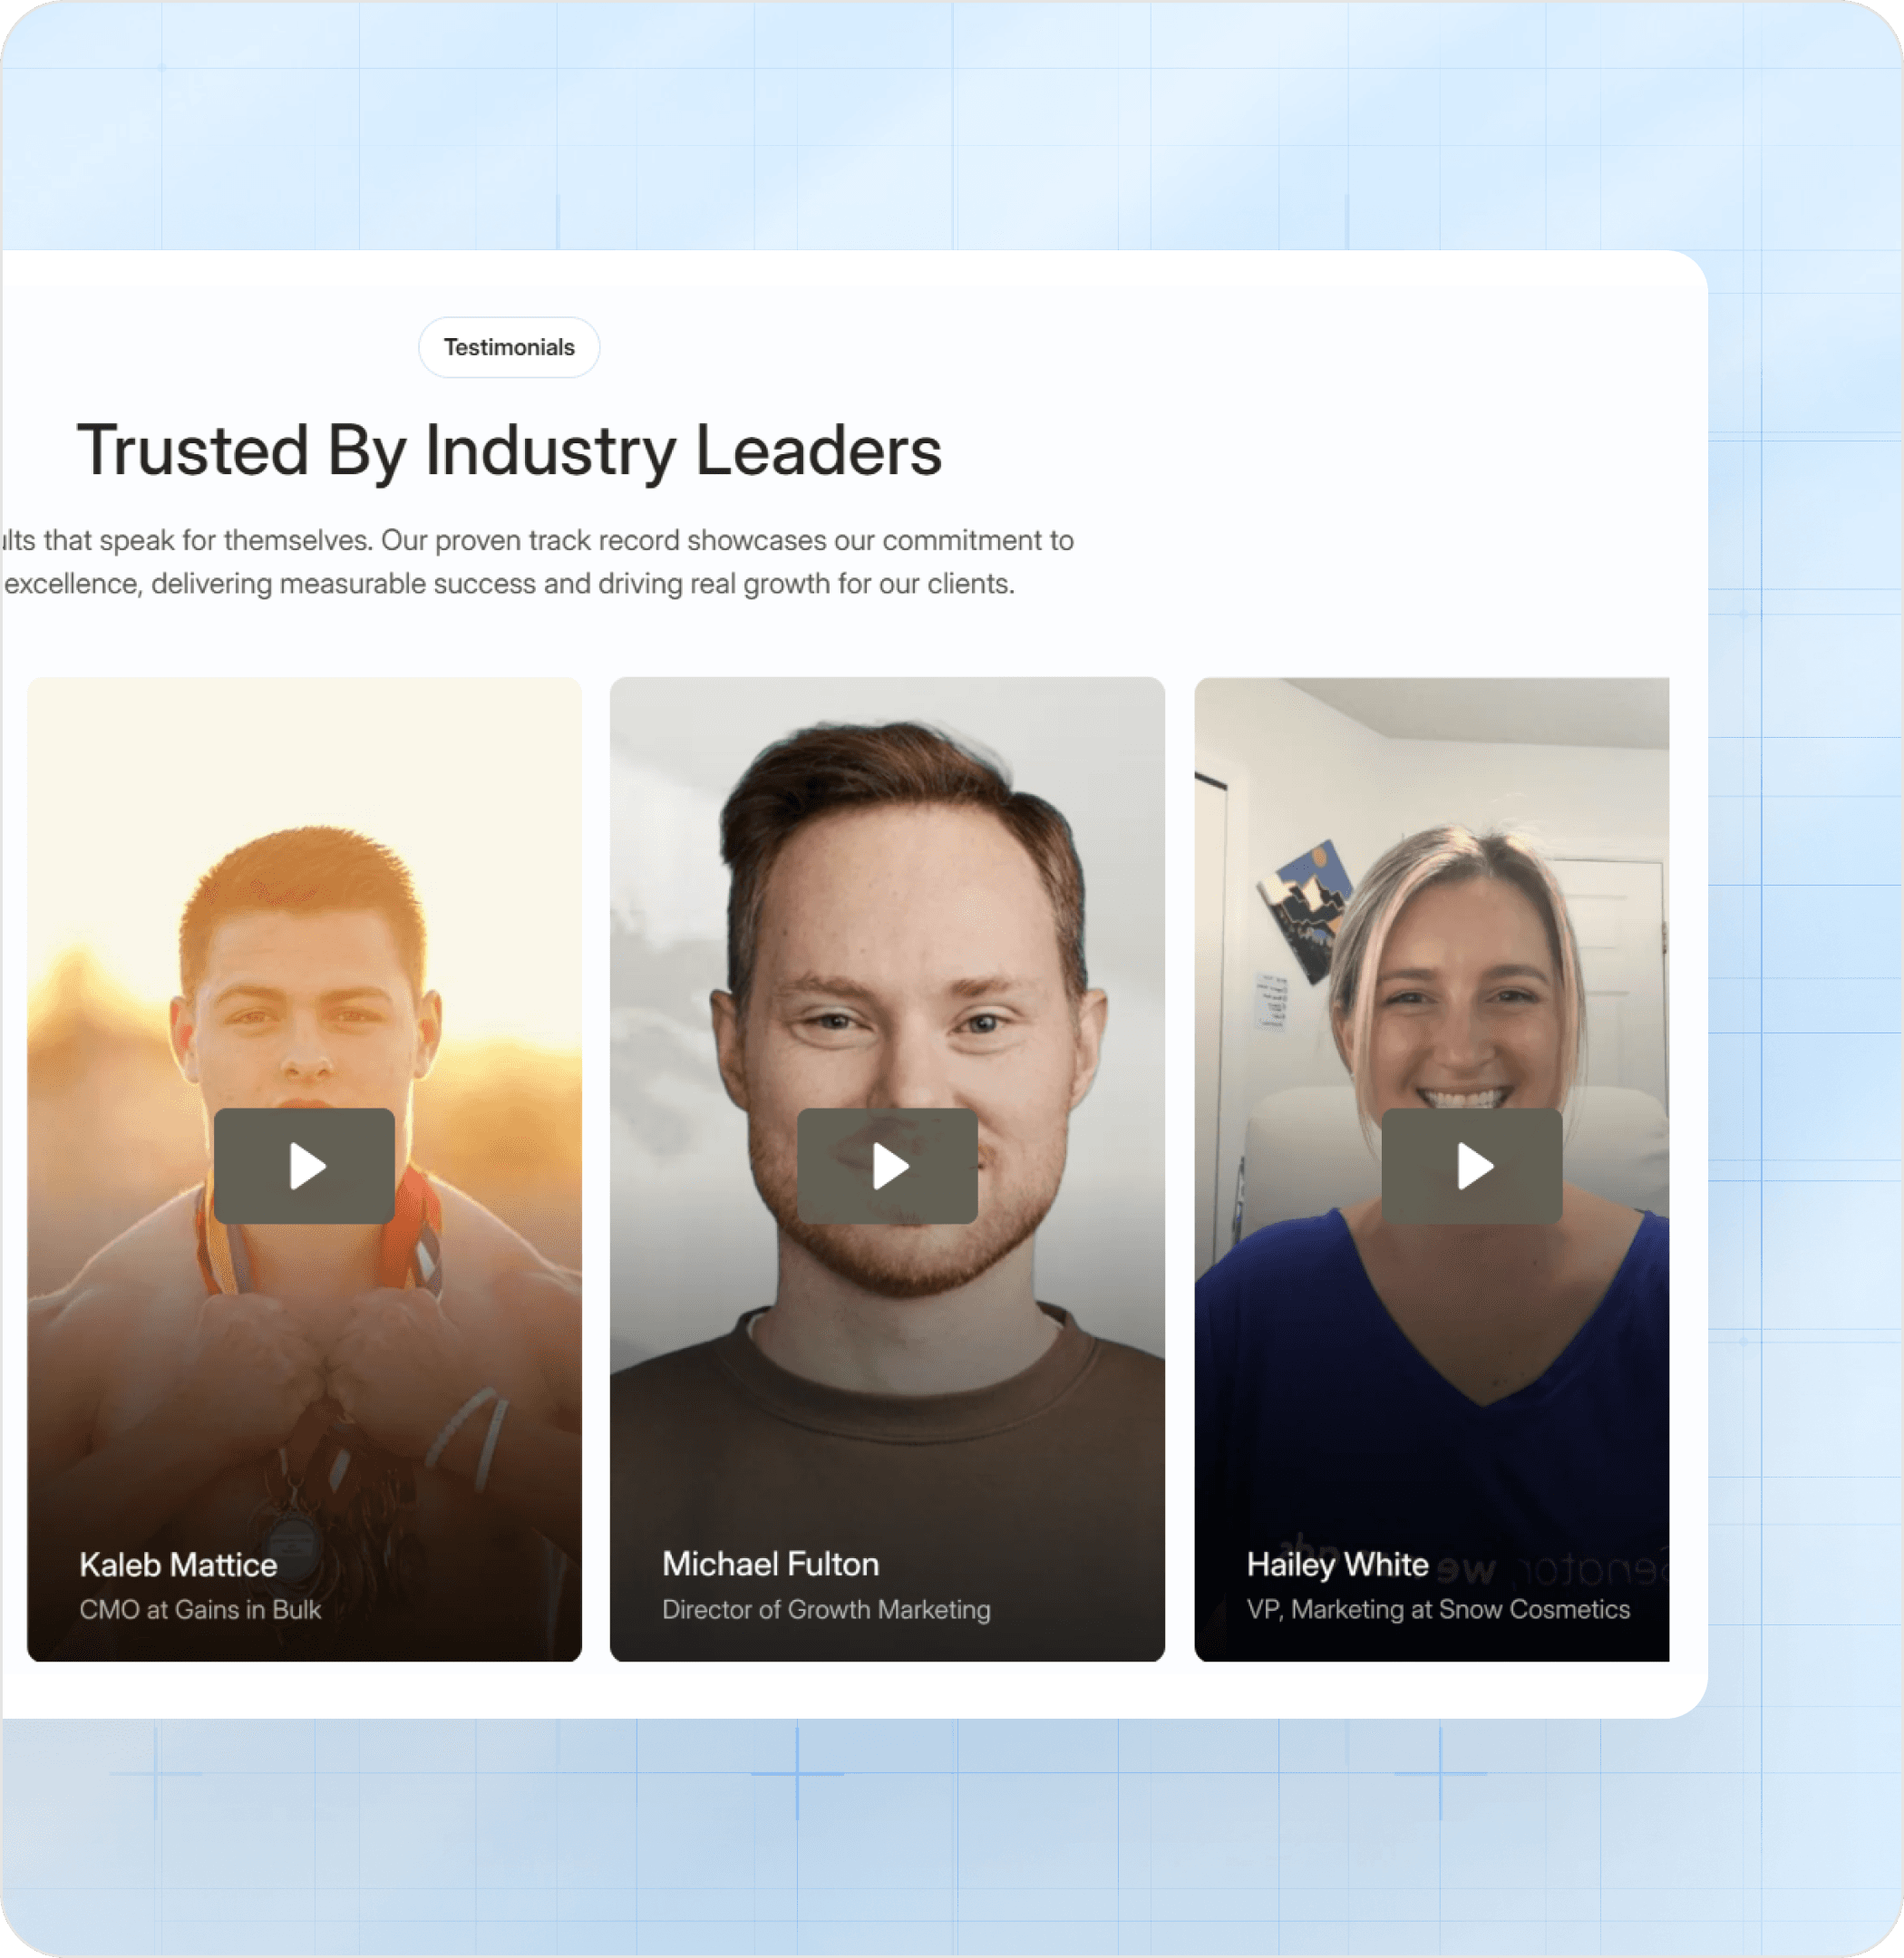1904x1958 pixels.
Task: Select the Kaleb Mattice name label
Action: point(178,1565)
